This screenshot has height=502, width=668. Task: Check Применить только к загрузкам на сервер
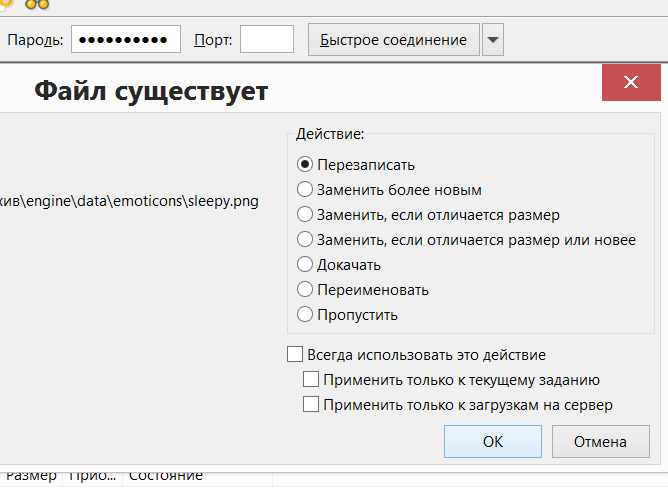point(311,405)
